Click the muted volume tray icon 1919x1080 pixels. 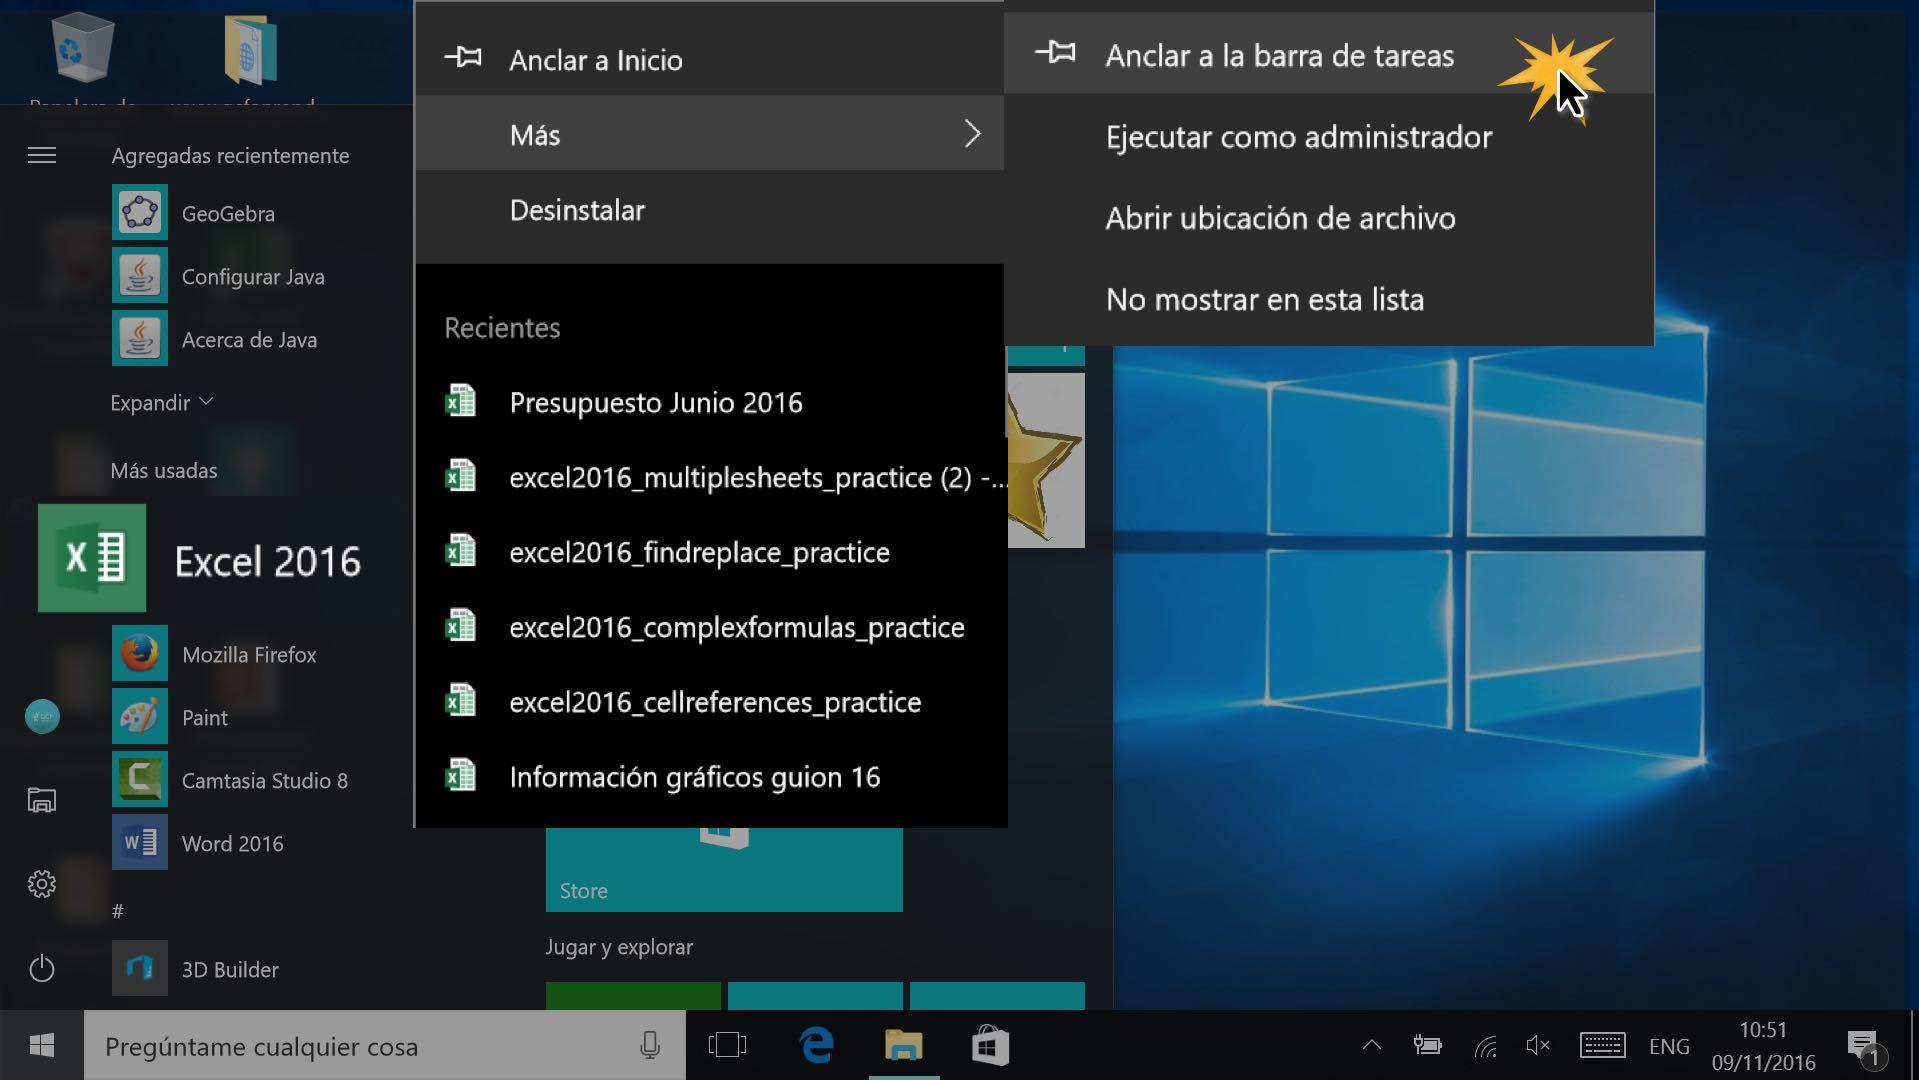pos(1538,1046)
